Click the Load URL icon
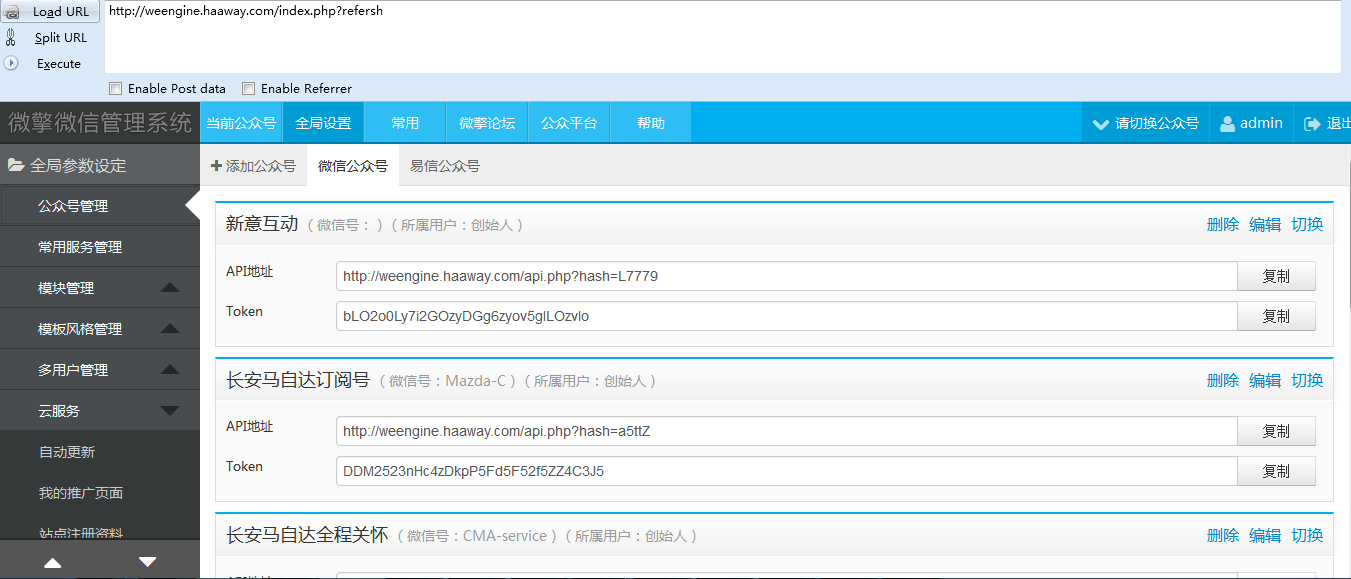This screenshot has width=1351, height=579. pyautogui.click(x=11, y=12)
